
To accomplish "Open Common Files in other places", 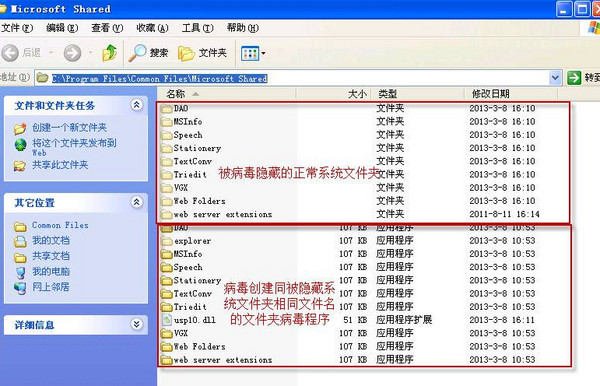I will coord(60,225).
